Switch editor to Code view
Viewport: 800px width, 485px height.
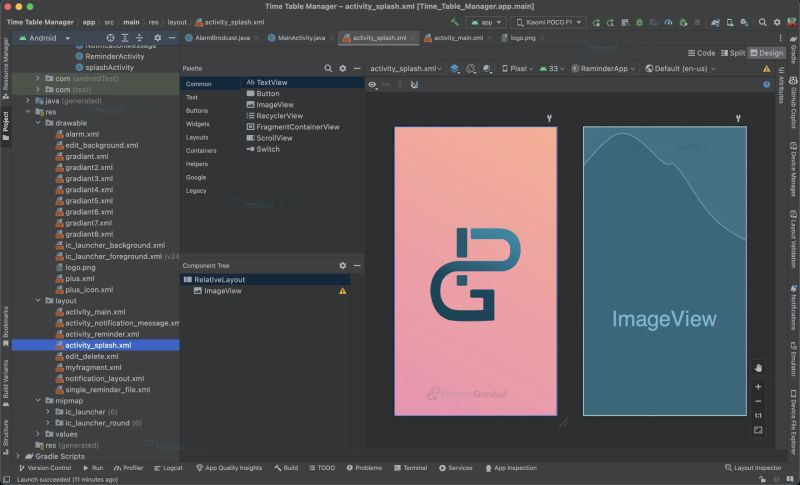click(702, 53)
